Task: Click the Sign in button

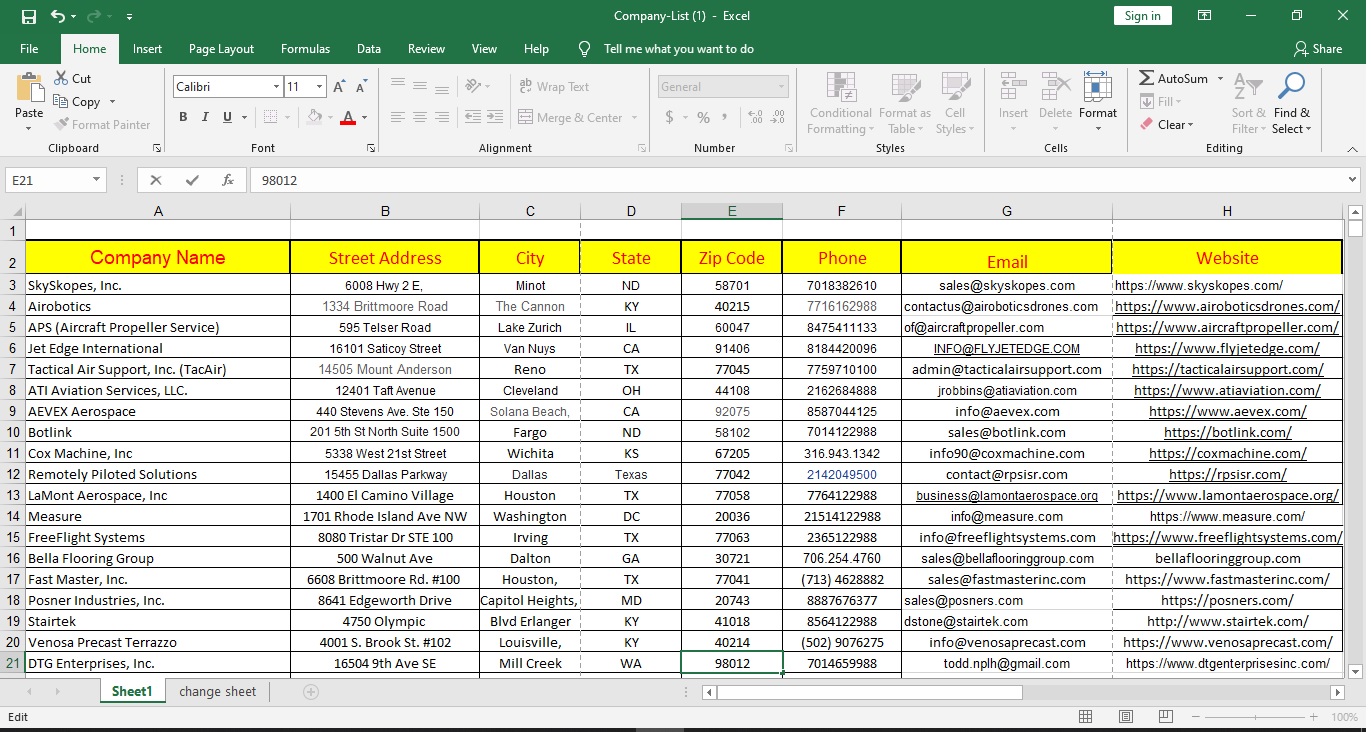Action: point(1142,15)
